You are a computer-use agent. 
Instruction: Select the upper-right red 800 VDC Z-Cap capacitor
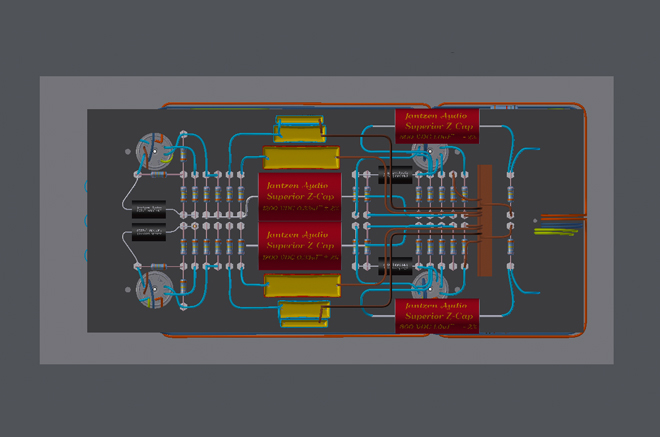437,126
